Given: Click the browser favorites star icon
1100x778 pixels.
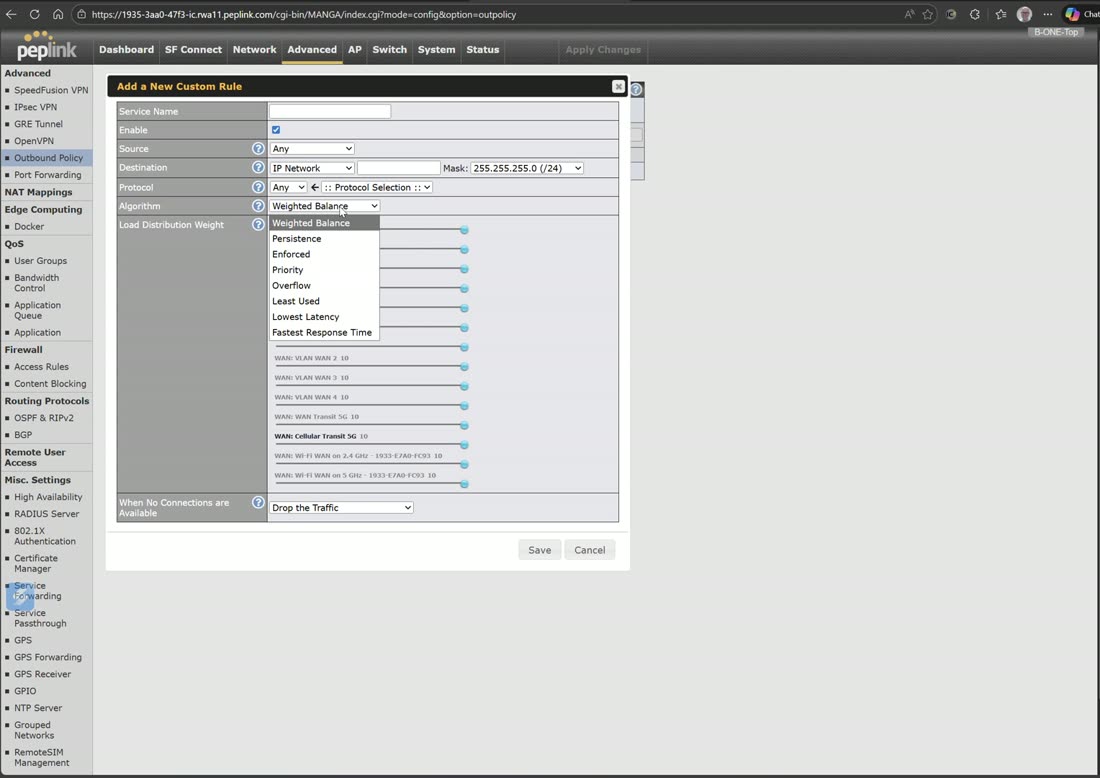Looking at the screenshot, I should [928, 14].
